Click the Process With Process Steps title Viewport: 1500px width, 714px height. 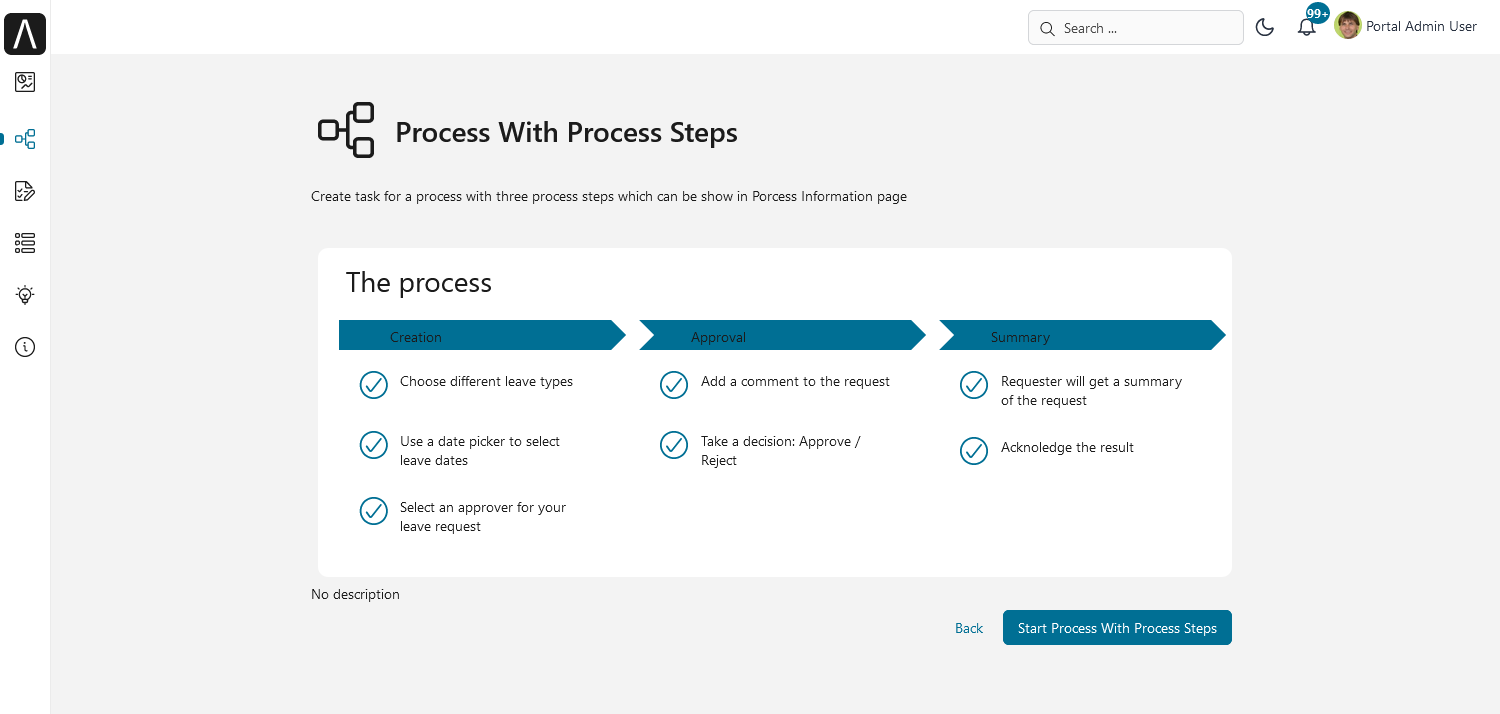point(566,132)
